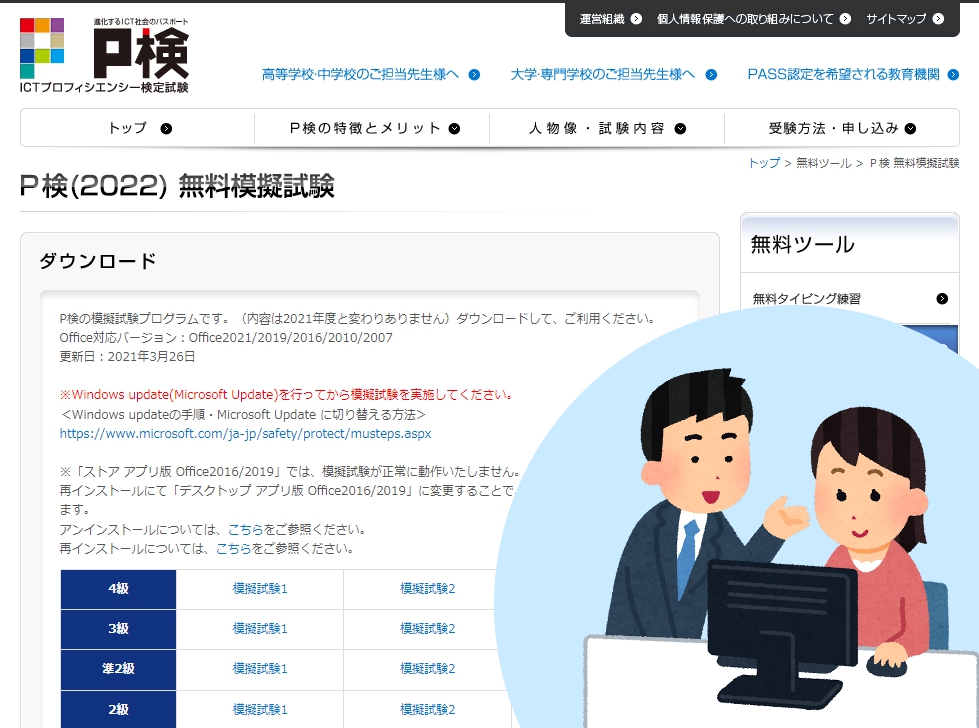
Task: Click arrow icon beside 個人情報保護への取り組みについて
Action: [x=846, y=18]
